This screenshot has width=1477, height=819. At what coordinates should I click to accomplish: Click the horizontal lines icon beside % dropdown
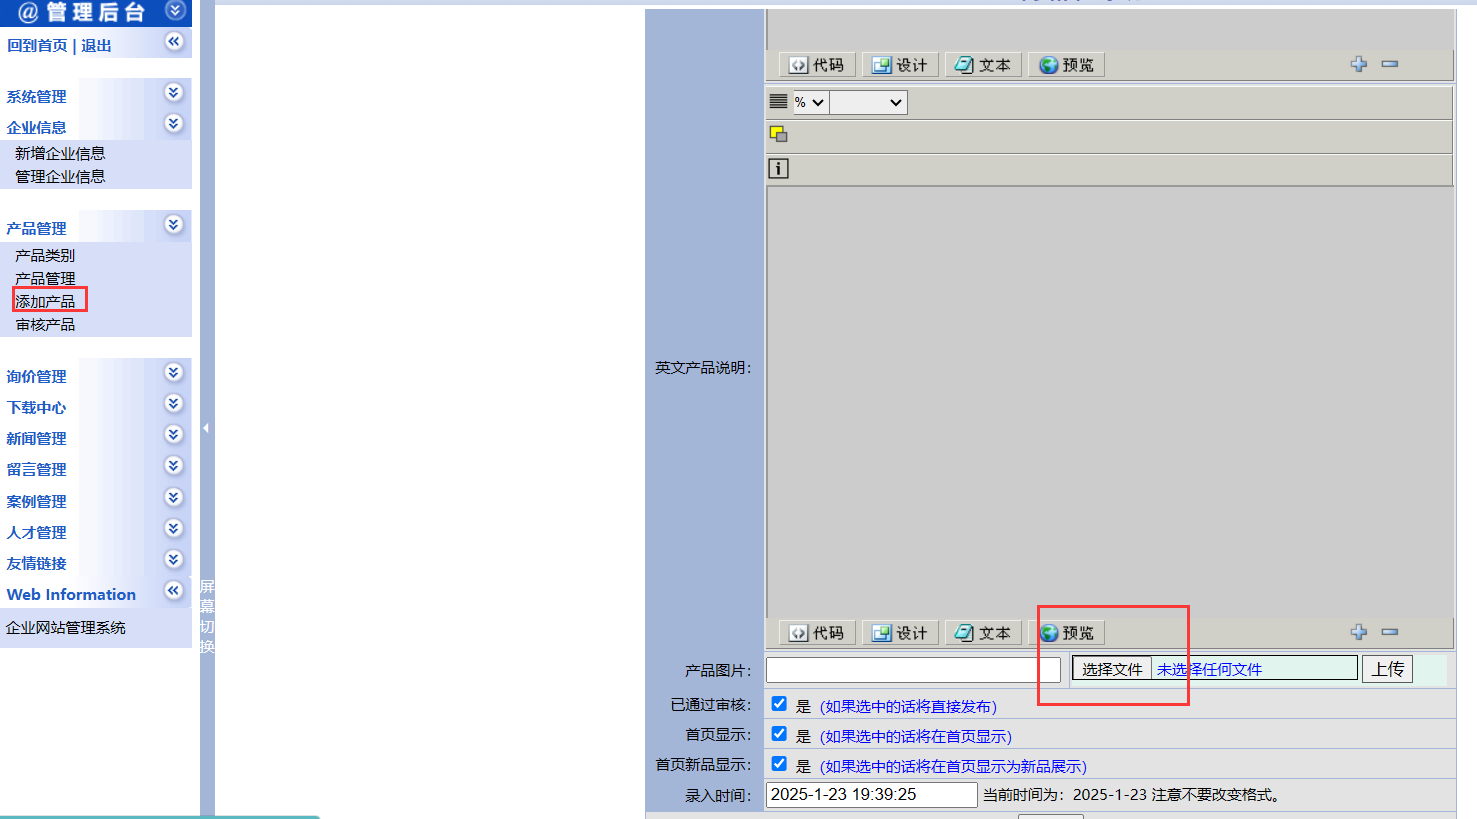click(x=778, y=102)
